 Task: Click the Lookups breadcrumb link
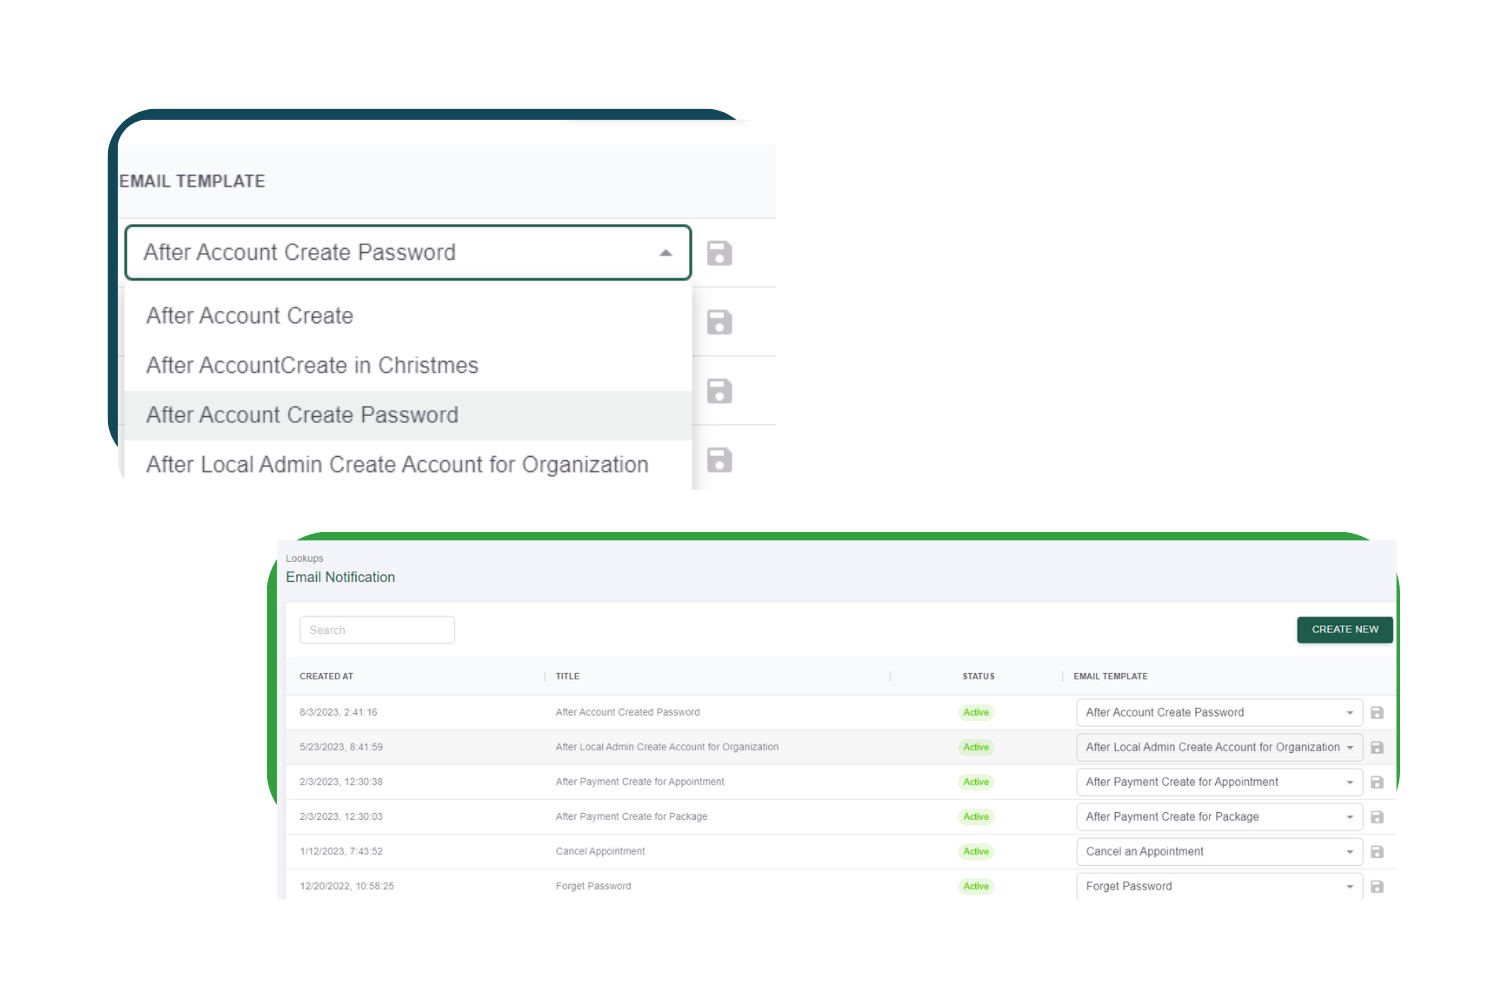click(x=305, y=559)
